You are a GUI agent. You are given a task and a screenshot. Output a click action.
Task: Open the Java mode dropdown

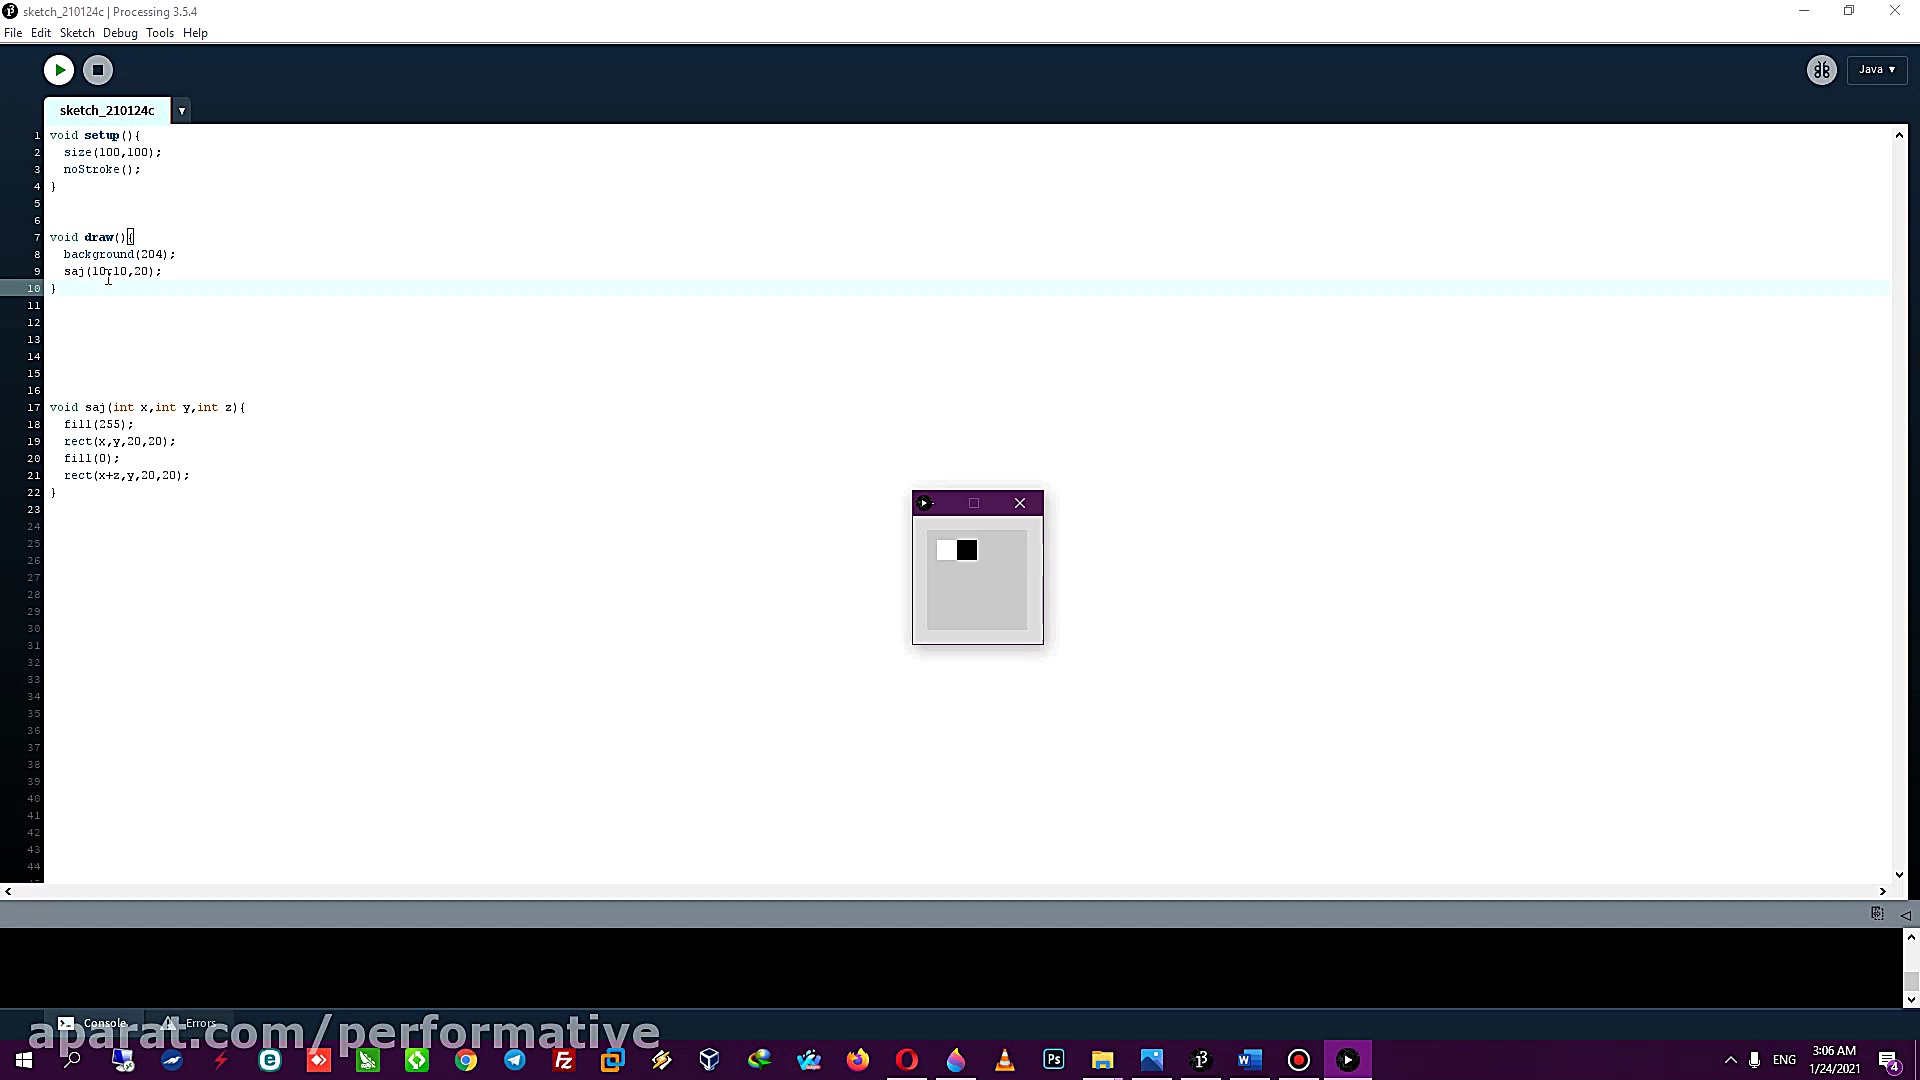tap(1877, 70)
